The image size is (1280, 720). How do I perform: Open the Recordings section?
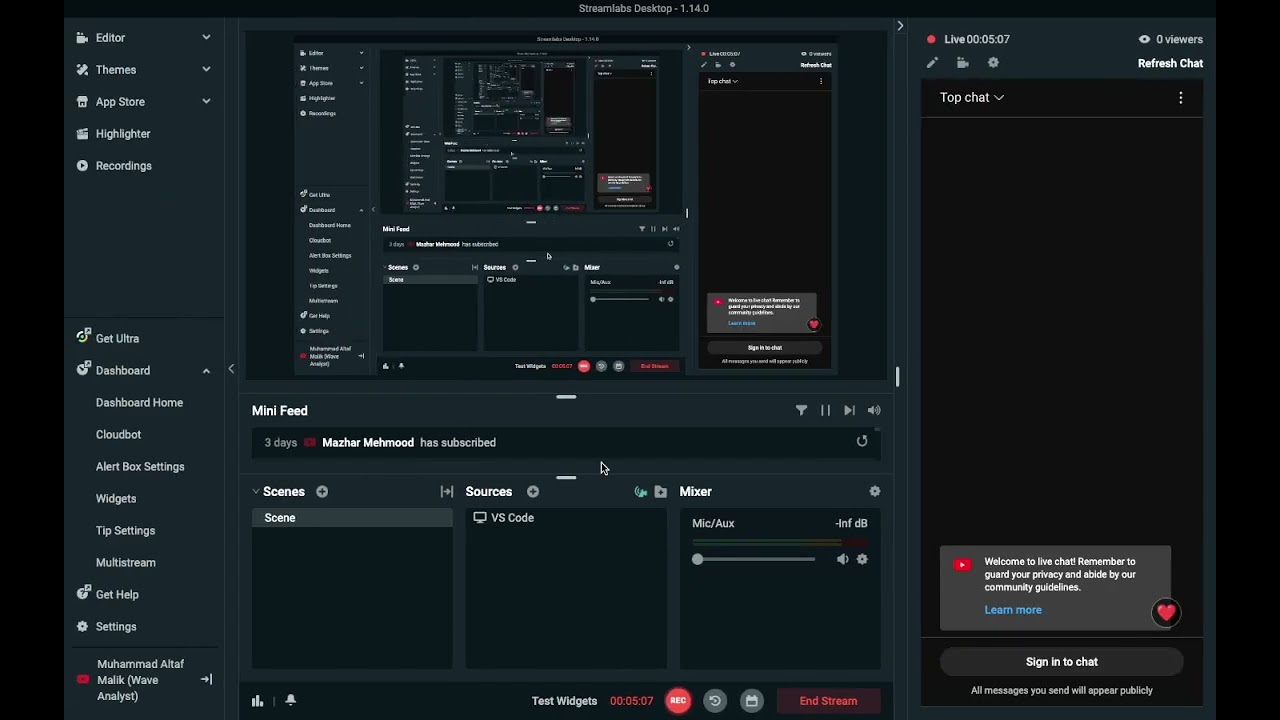(x=124, y=166)
